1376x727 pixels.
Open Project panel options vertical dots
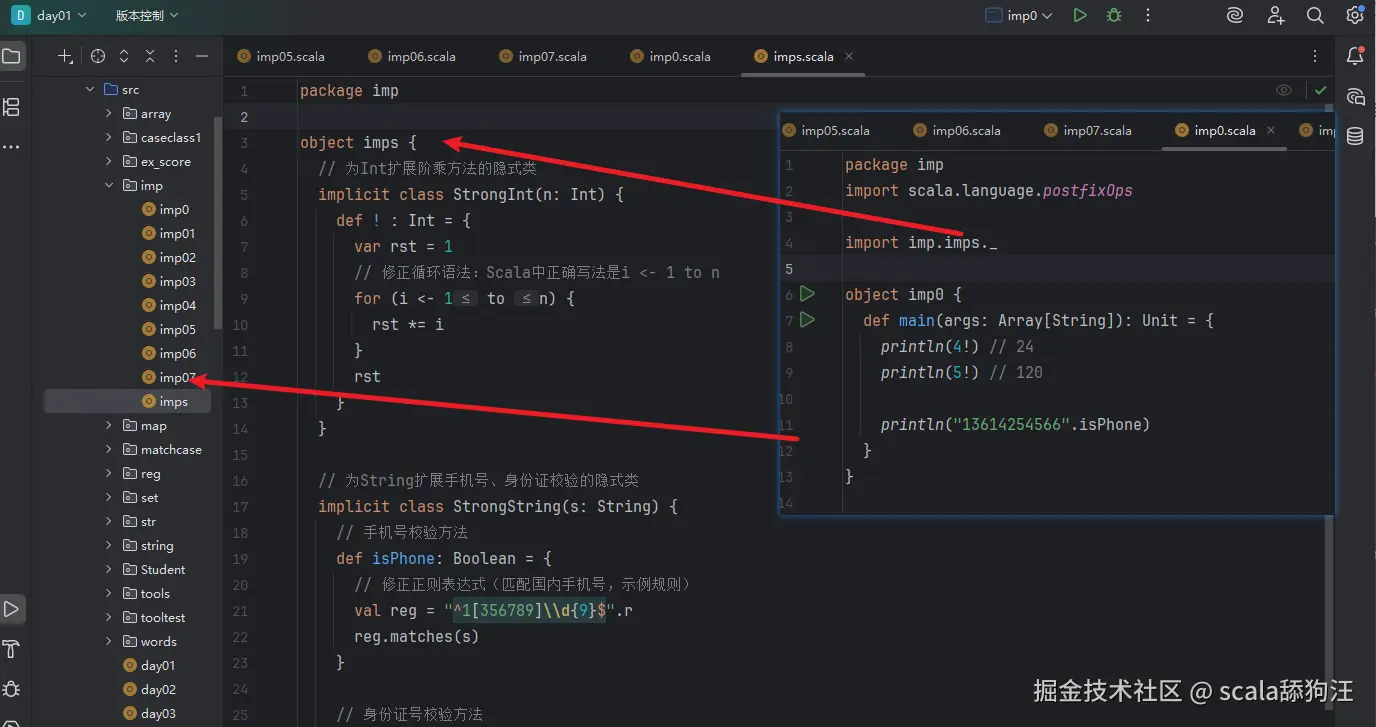click(176, 57)
